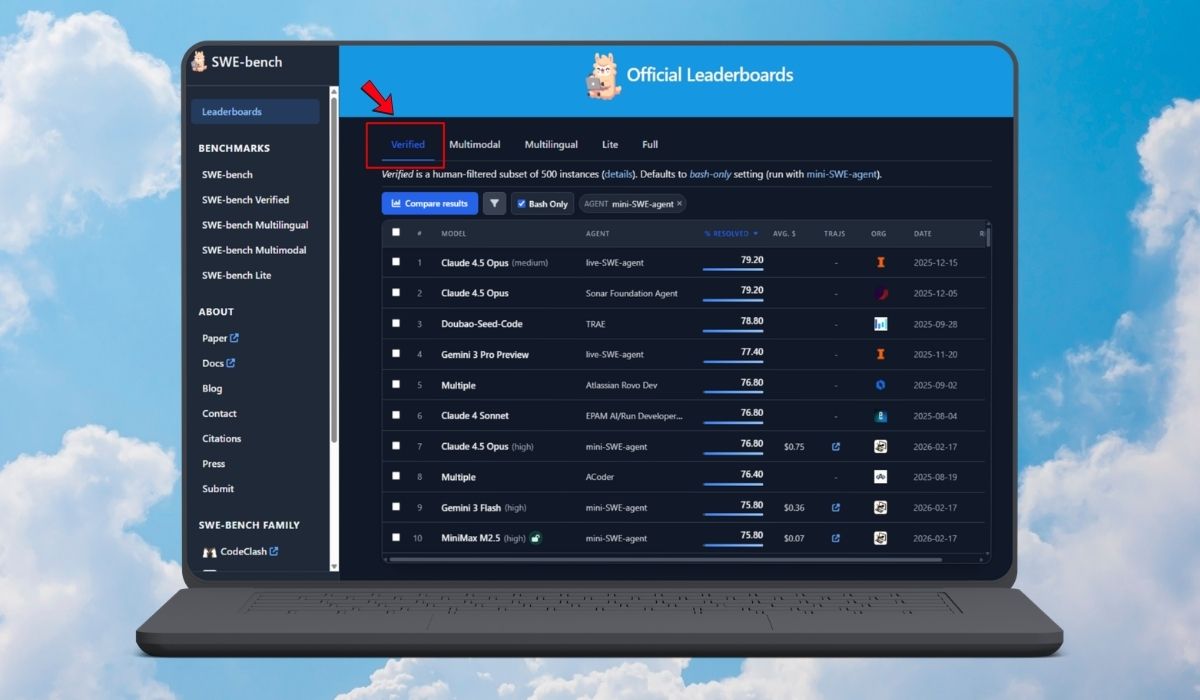Click EPAM org logo in Claude 4 Sonnet row

coord(880,416)
